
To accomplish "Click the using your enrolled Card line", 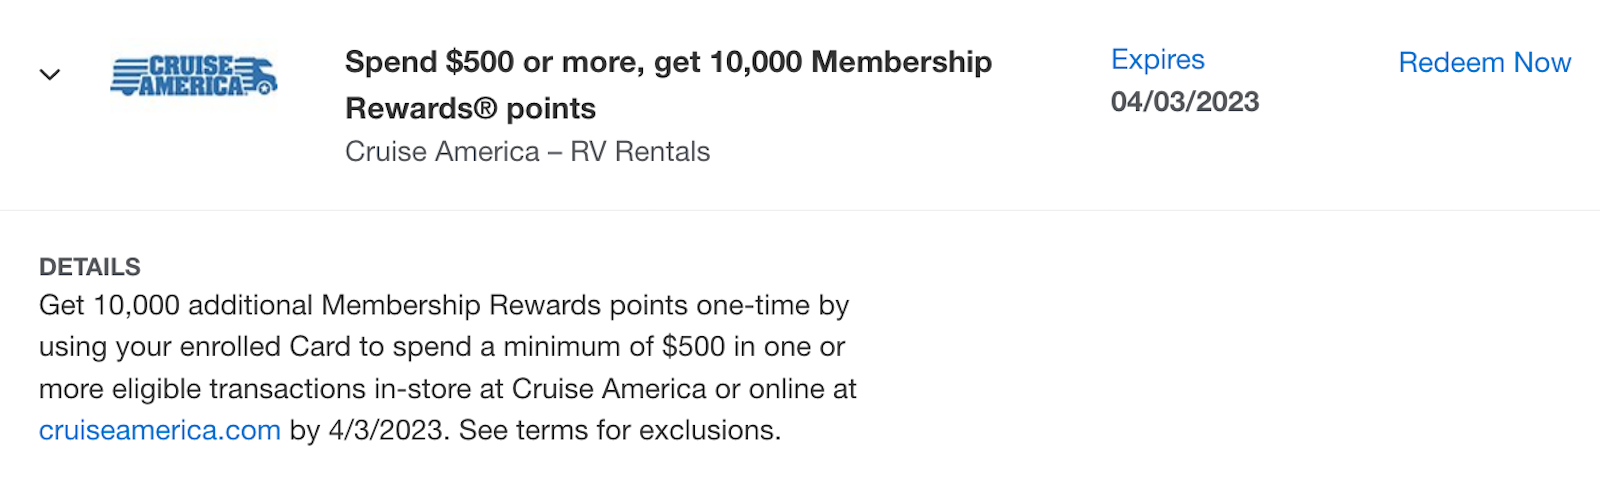I will 442,347.
